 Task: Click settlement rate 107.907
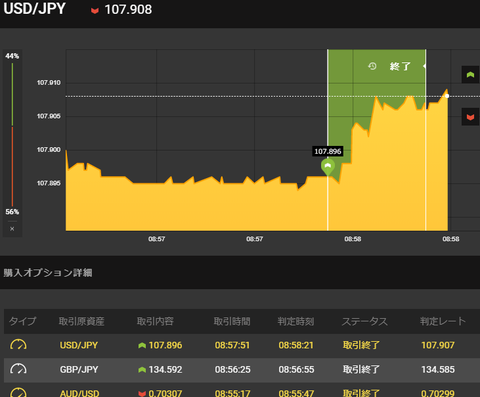tap(438, 345)
